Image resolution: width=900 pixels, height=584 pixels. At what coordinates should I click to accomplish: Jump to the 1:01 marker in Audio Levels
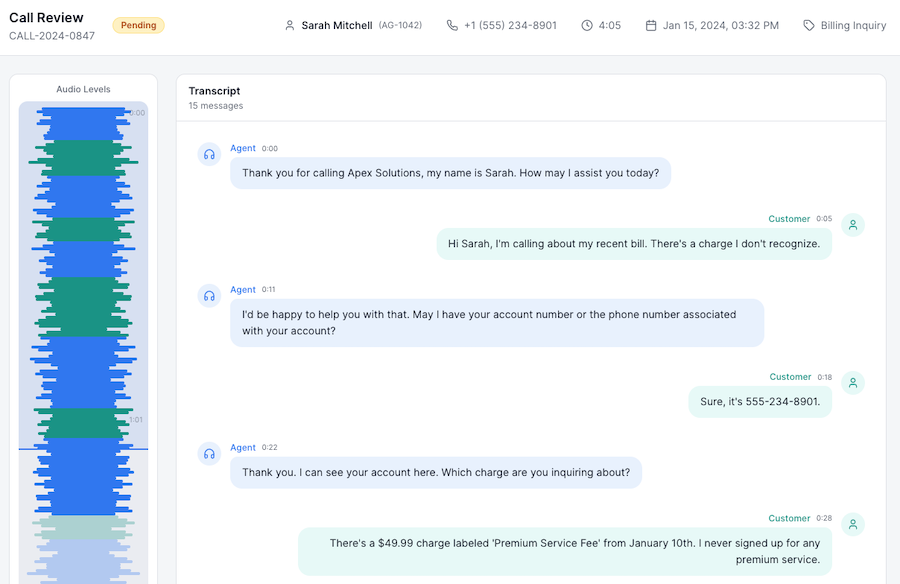tap(136, 420)
